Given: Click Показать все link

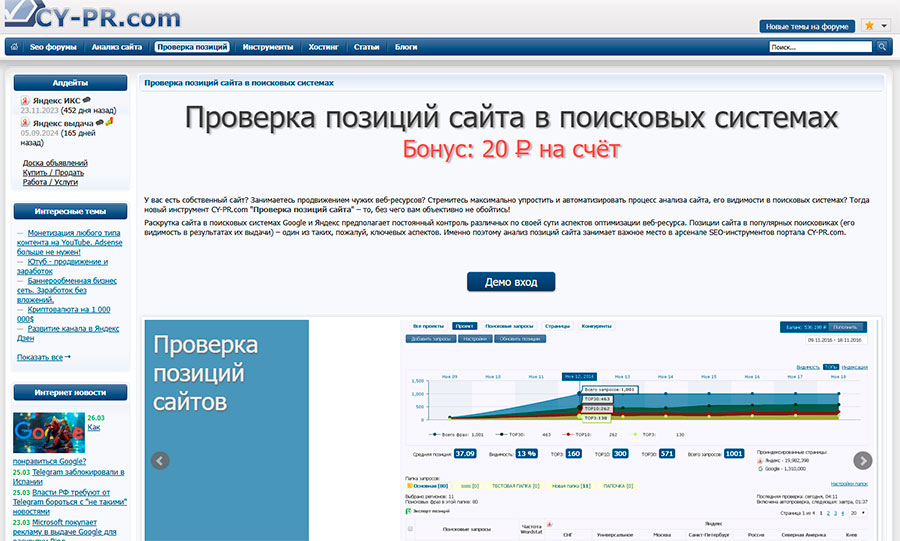Looking at the screenshot, I should (40, 357).
